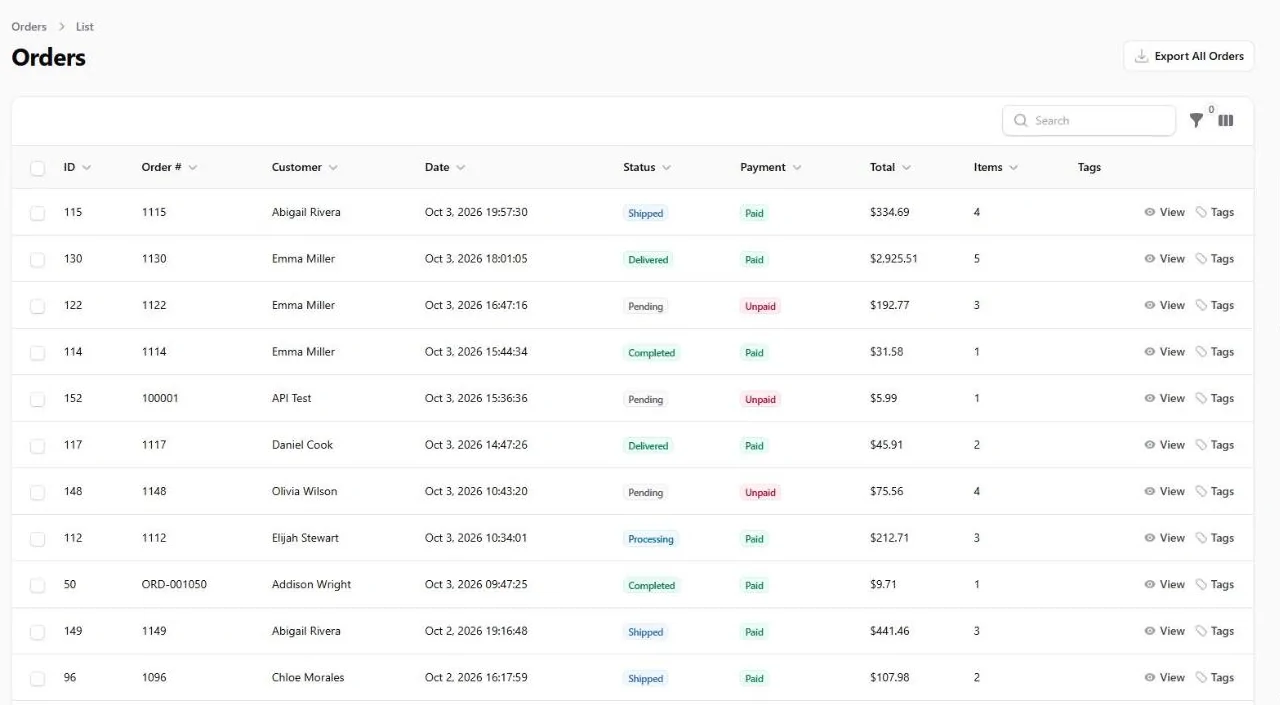The image size is (1280, 705).
Task: Click tag icon for order 1096
Action: pos(1201,677)
